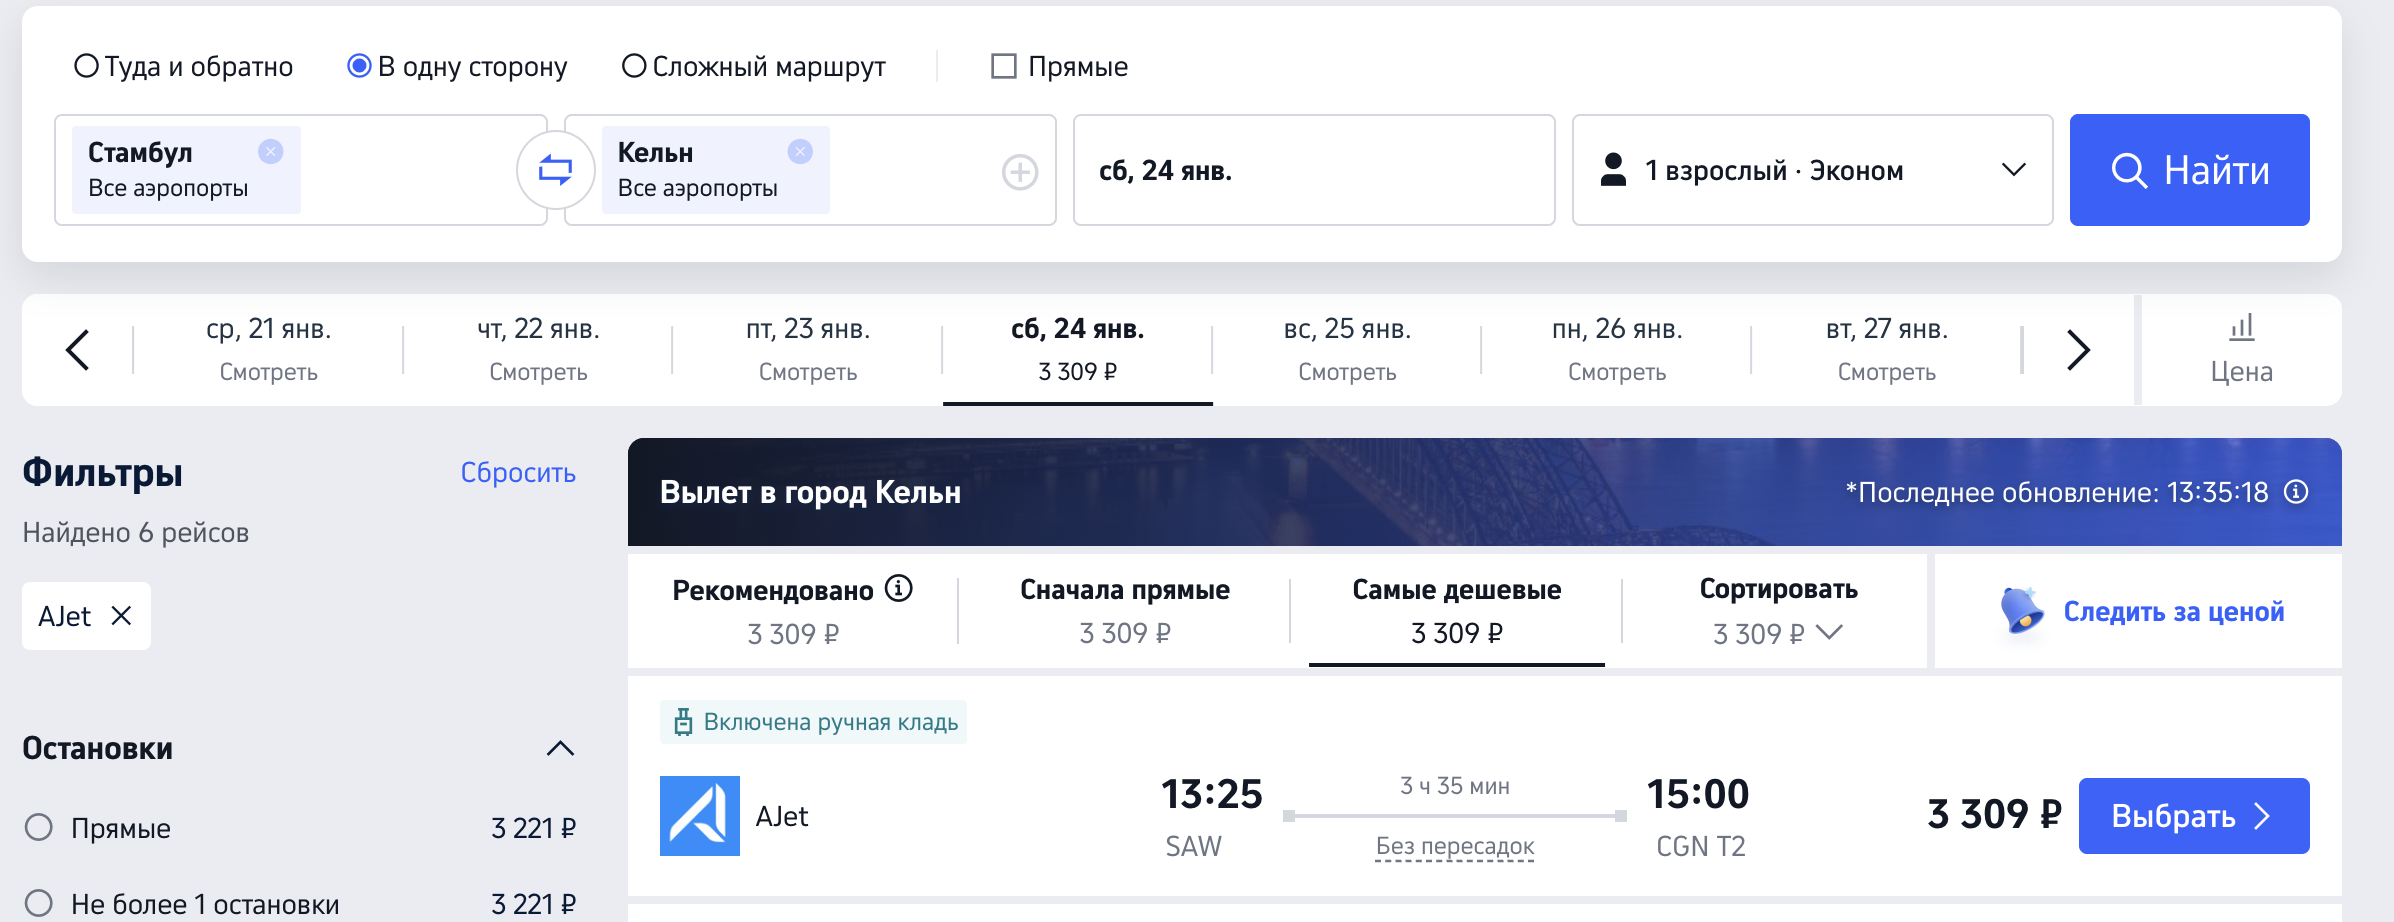Clear the Кельн destination field
This screenshot has width=2394, height=922.
[799, 151]
